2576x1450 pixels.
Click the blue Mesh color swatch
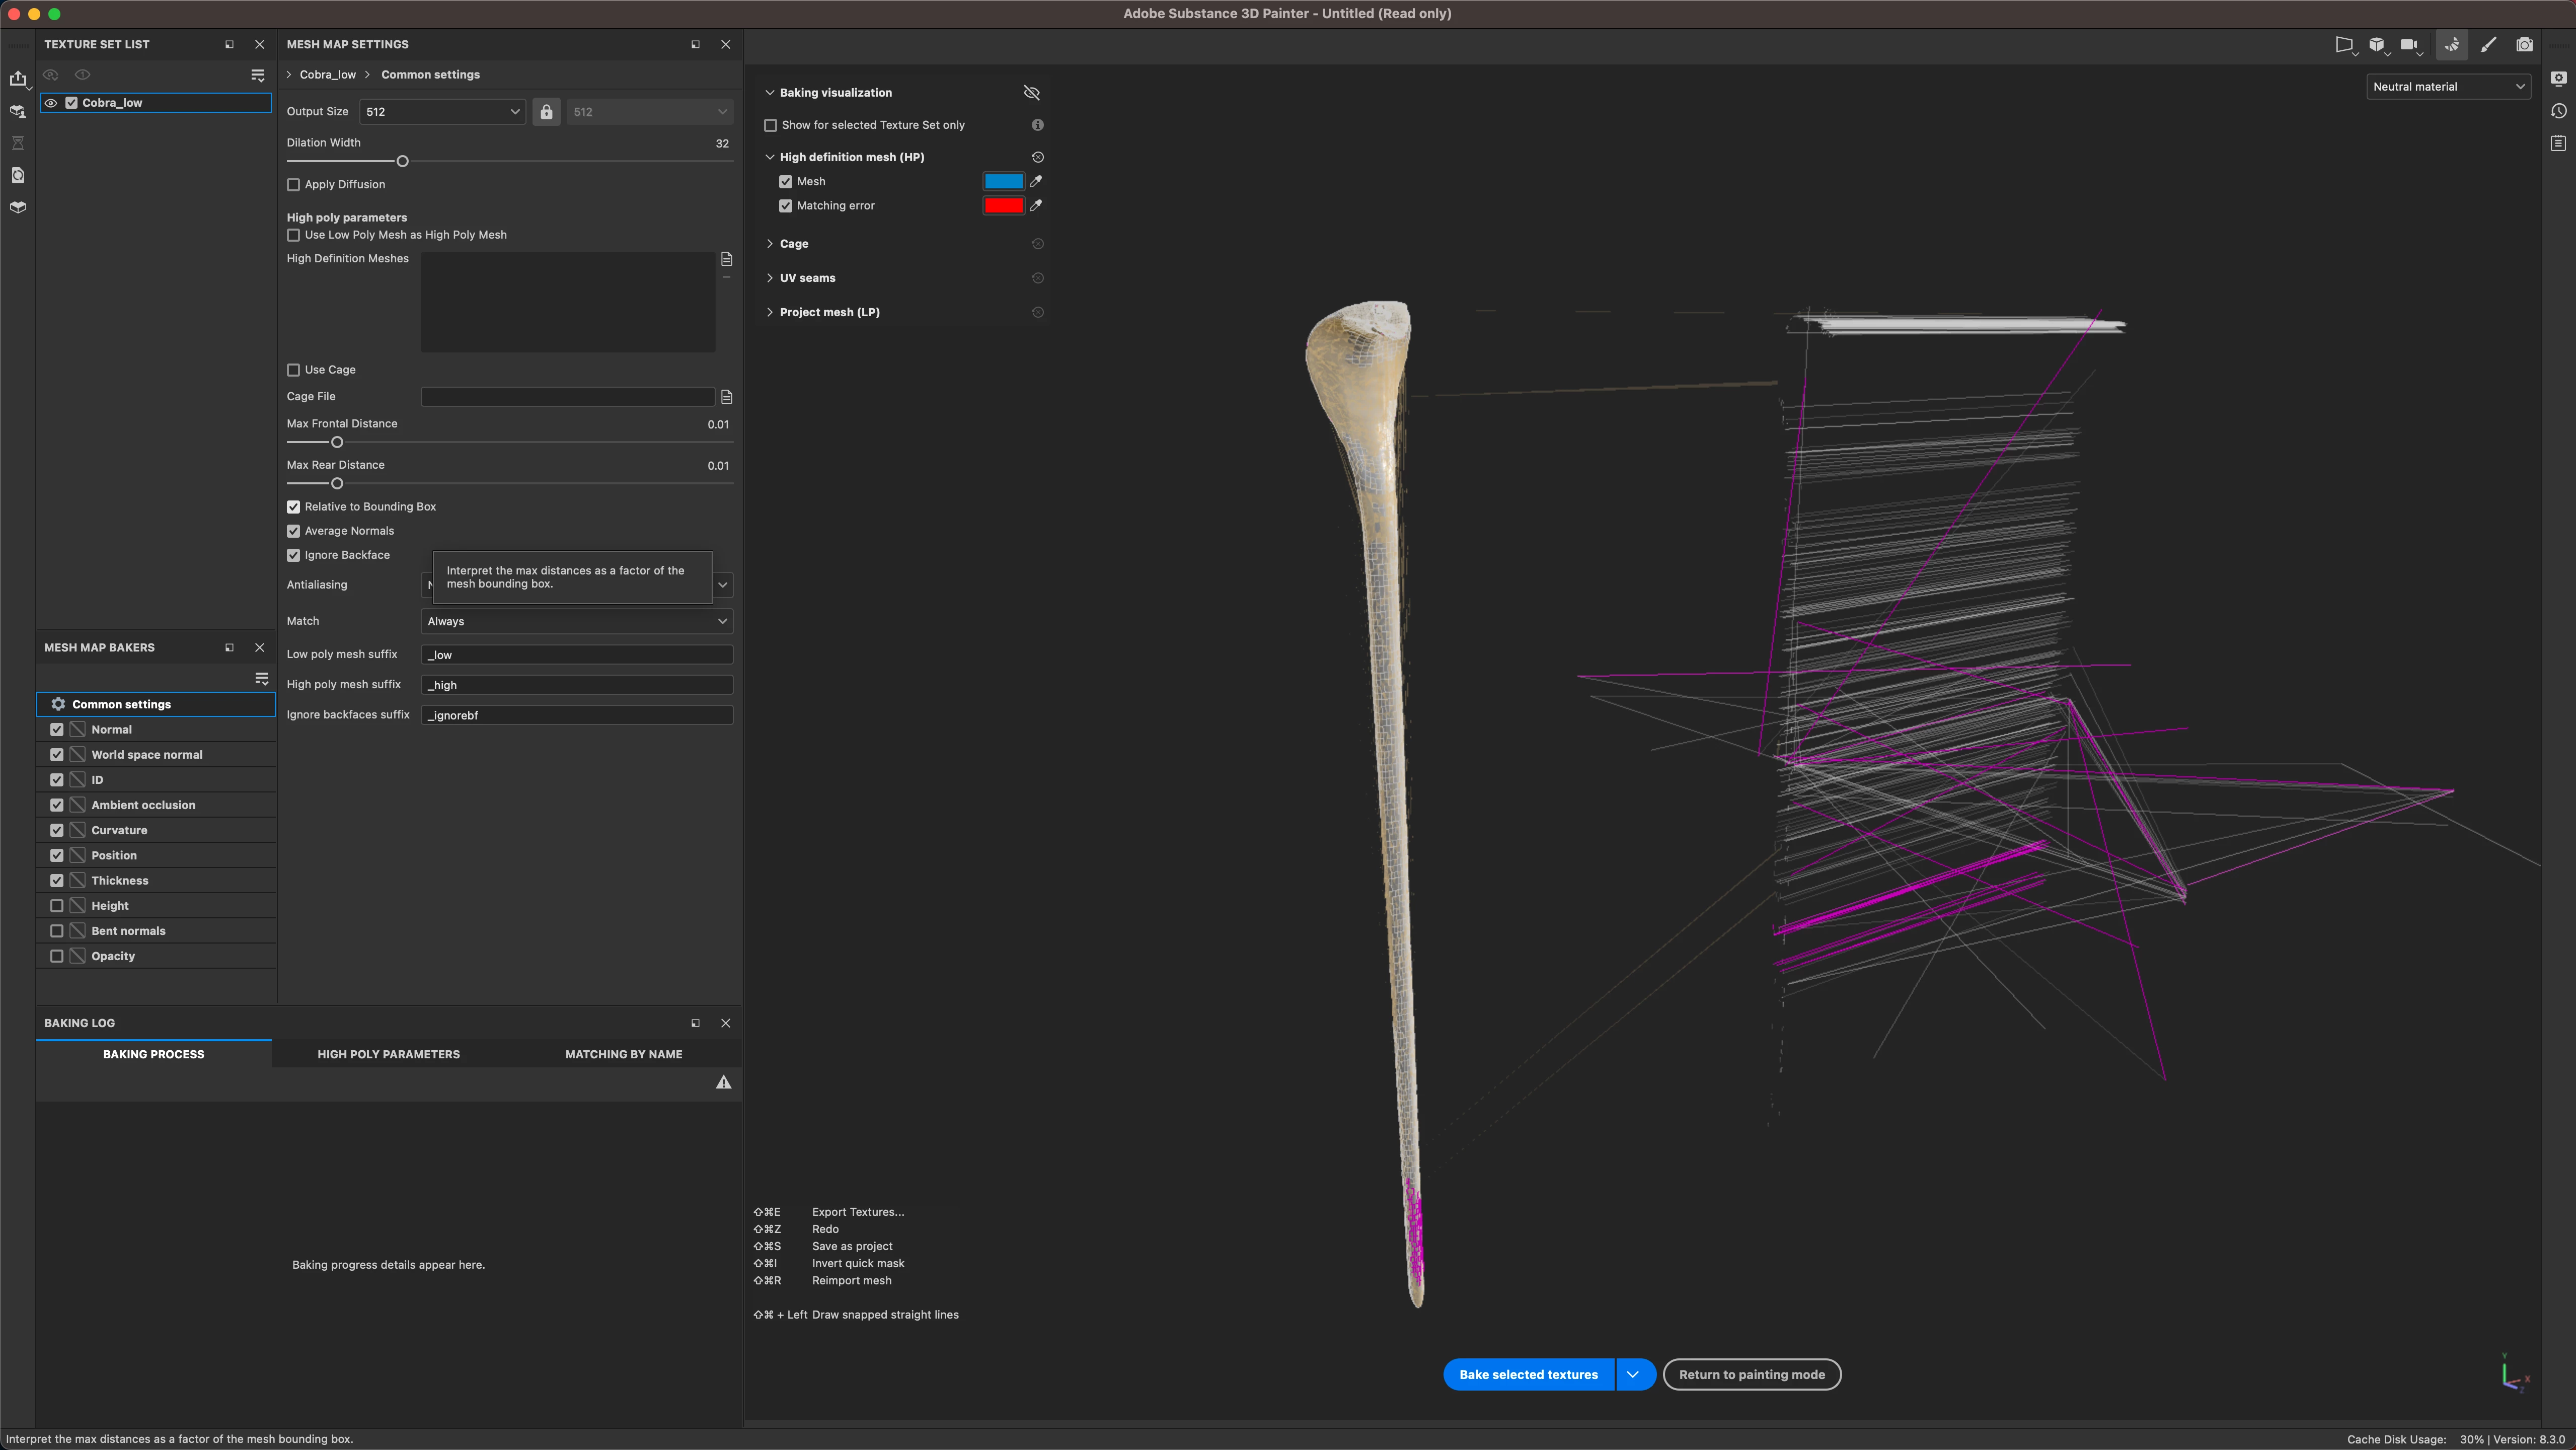coord(1003,182)
